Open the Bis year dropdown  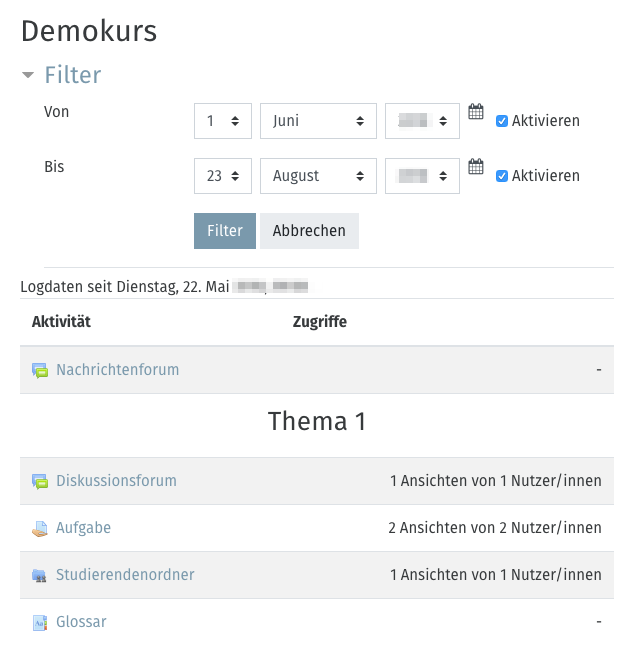coord(423,176)
